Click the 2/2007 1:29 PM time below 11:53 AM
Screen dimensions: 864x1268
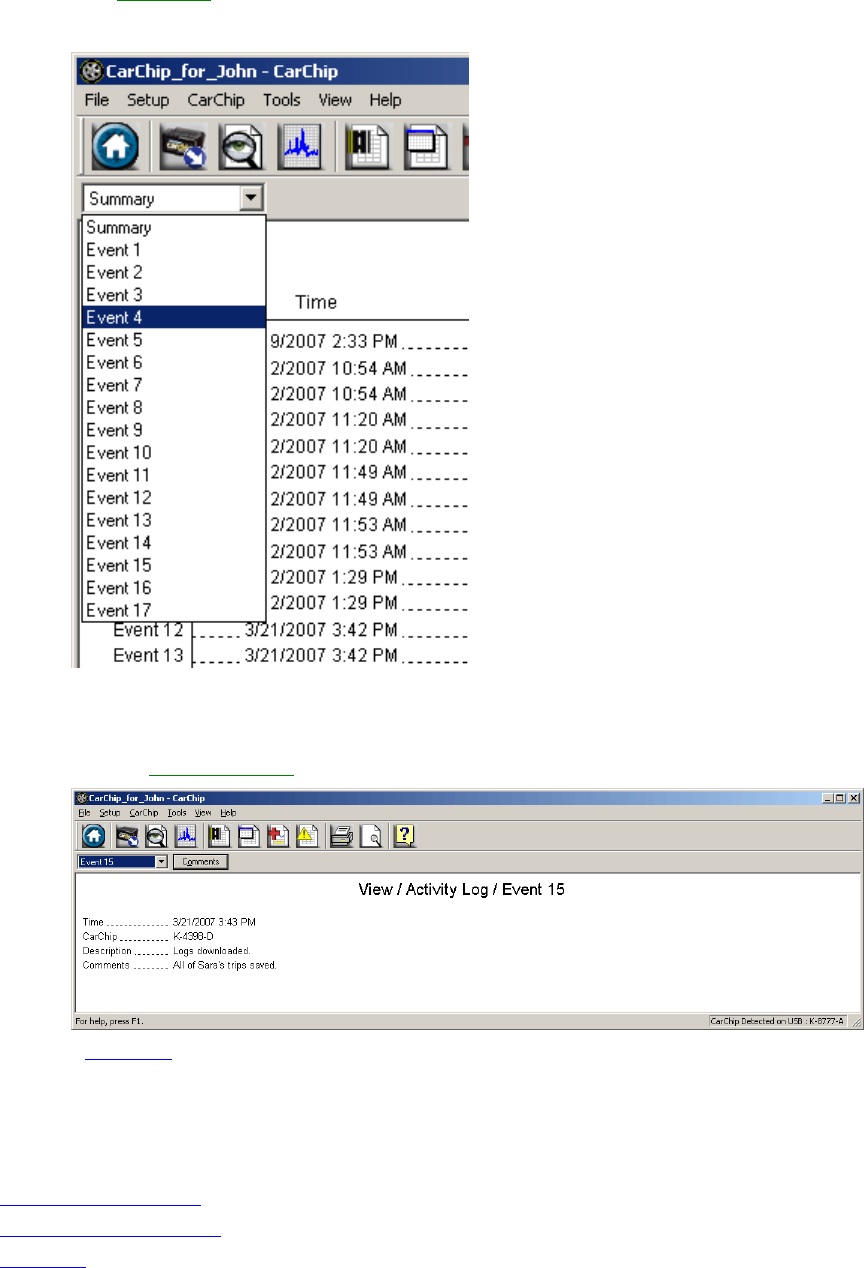click(334, 577)
